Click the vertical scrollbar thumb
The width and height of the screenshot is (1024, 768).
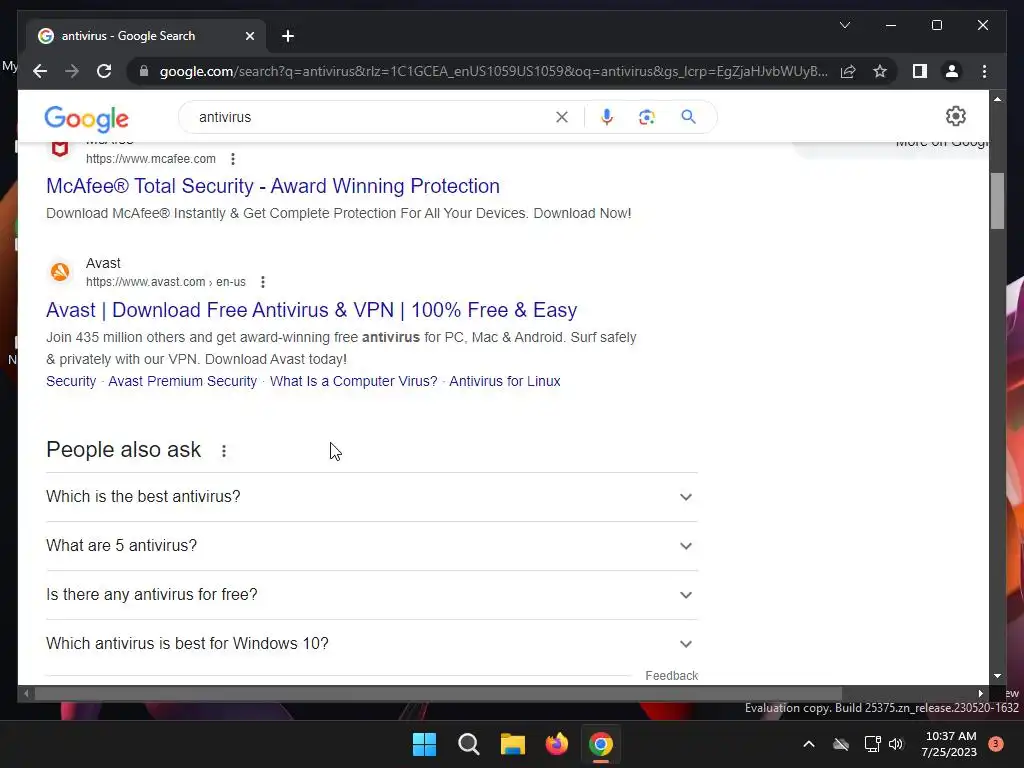click(x=997, y=200)
